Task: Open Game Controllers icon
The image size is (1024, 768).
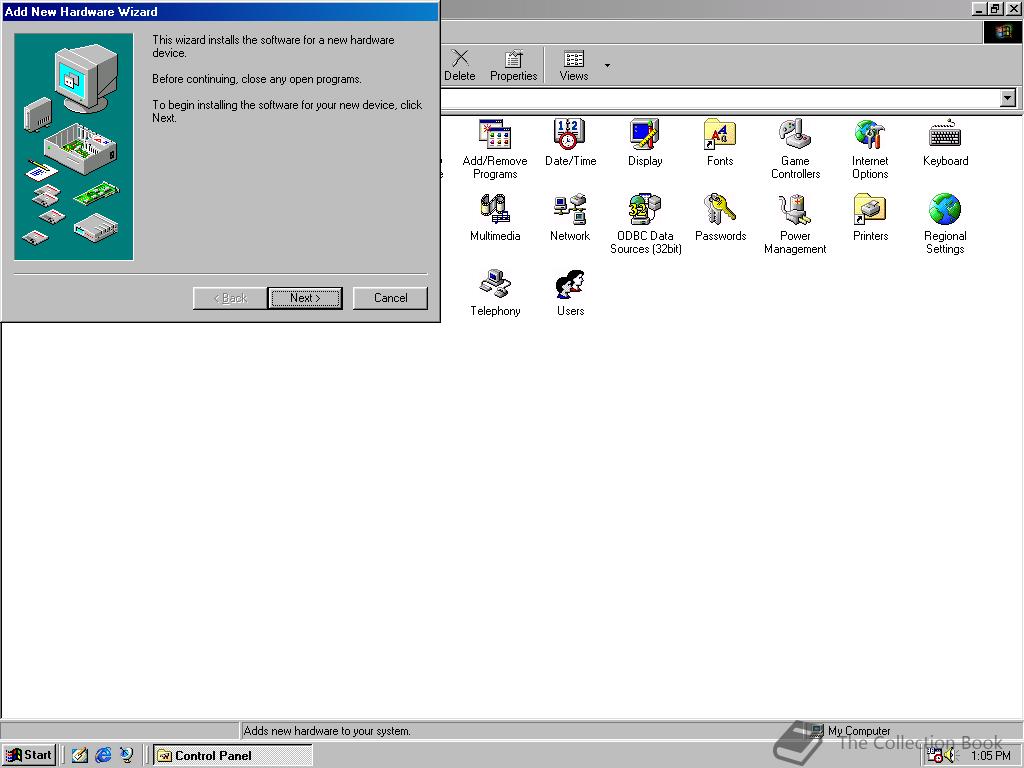Action: click(x=795, y=149)
